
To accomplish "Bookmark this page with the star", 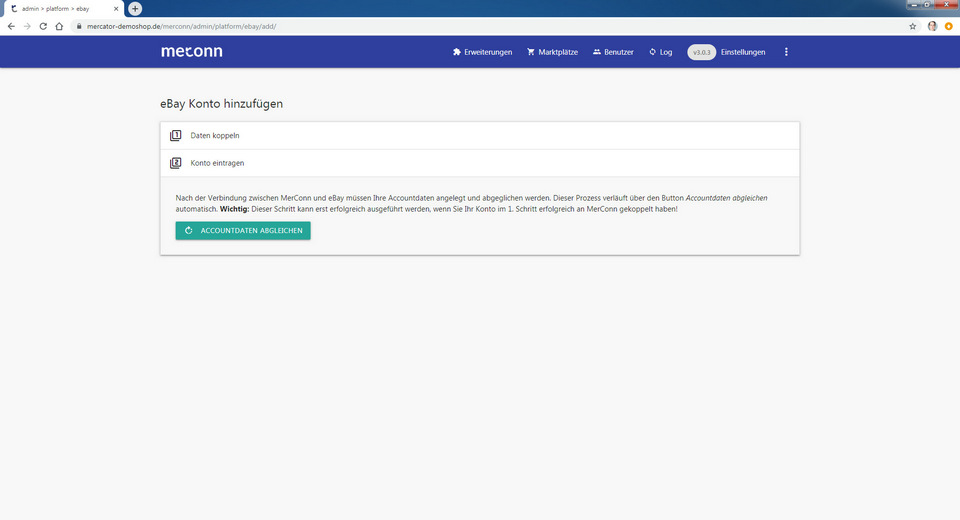I will click(x=912, y=26).
